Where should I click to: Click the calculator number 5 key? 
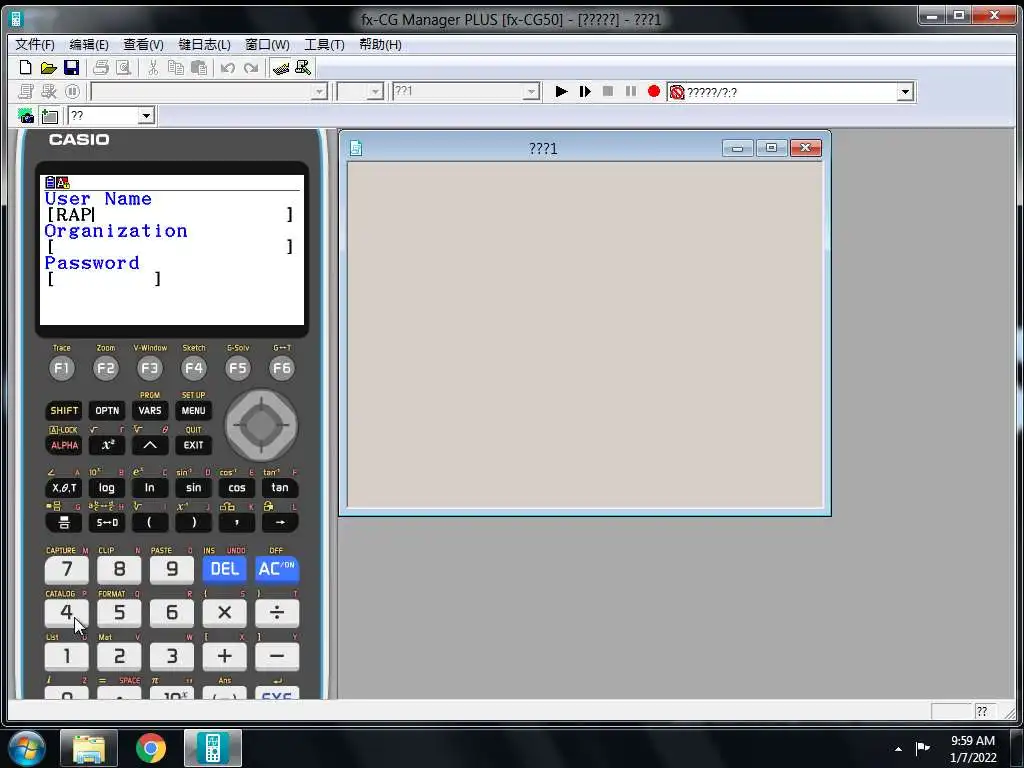[x=119, y=613]
